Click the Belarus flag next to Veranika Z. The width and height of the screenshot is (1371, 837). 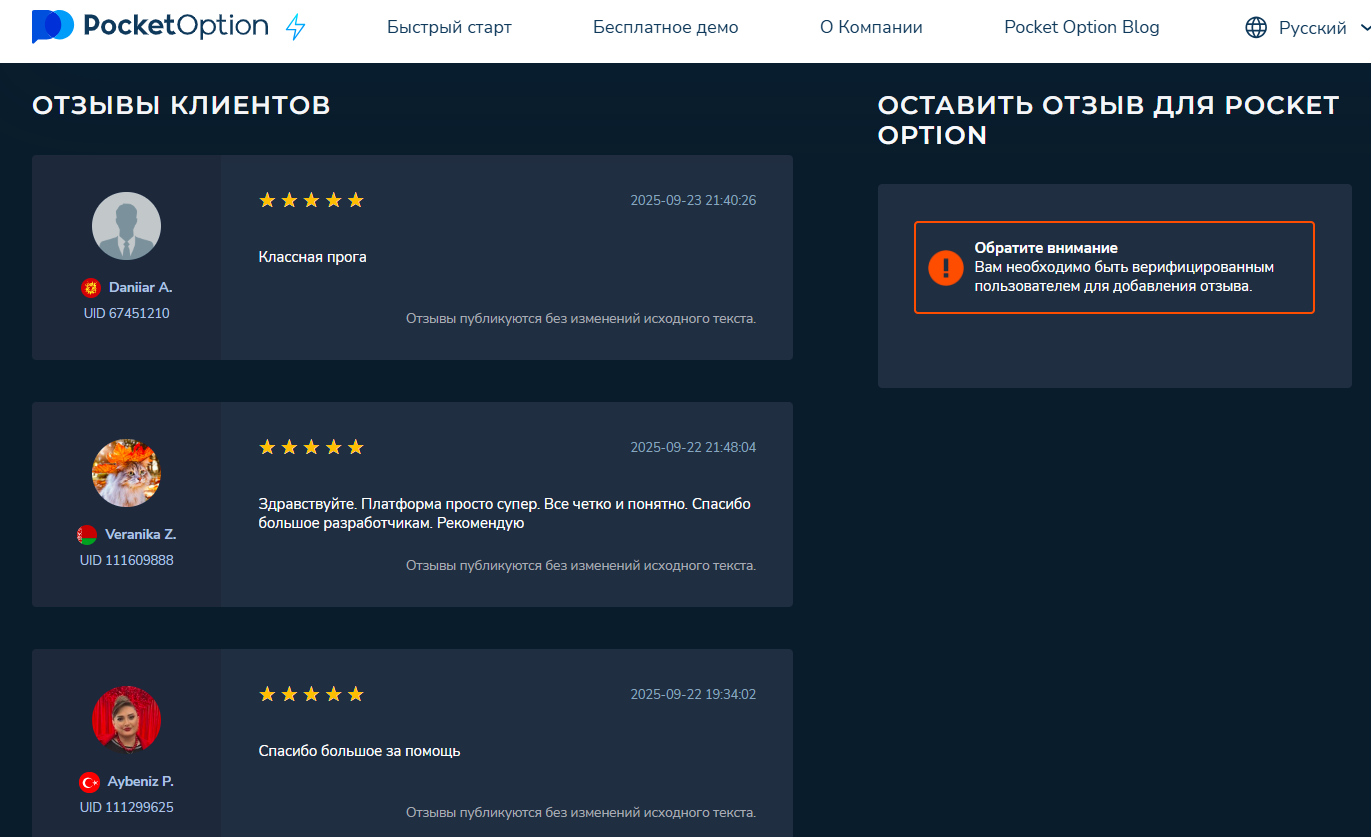[87, 535]
